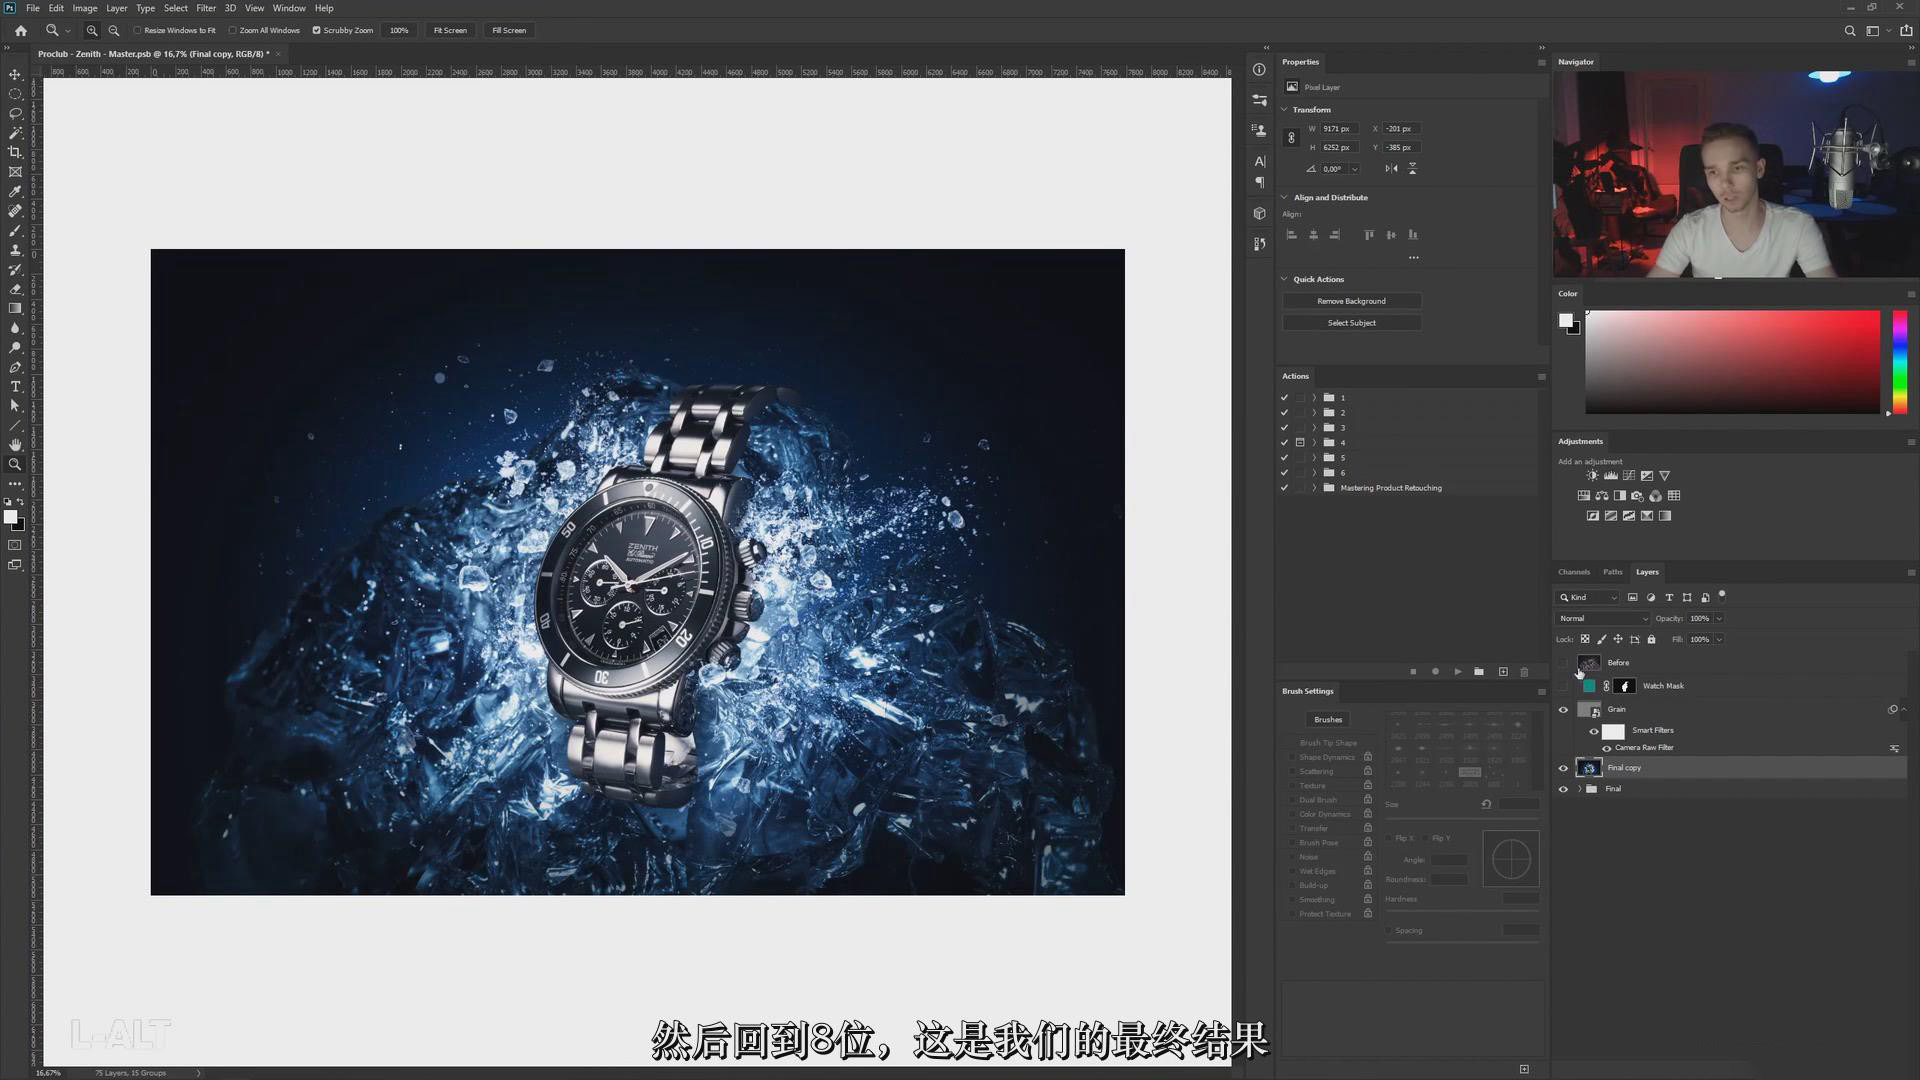Enable the Resize Windows to Fit checkbox

point(139,30)
